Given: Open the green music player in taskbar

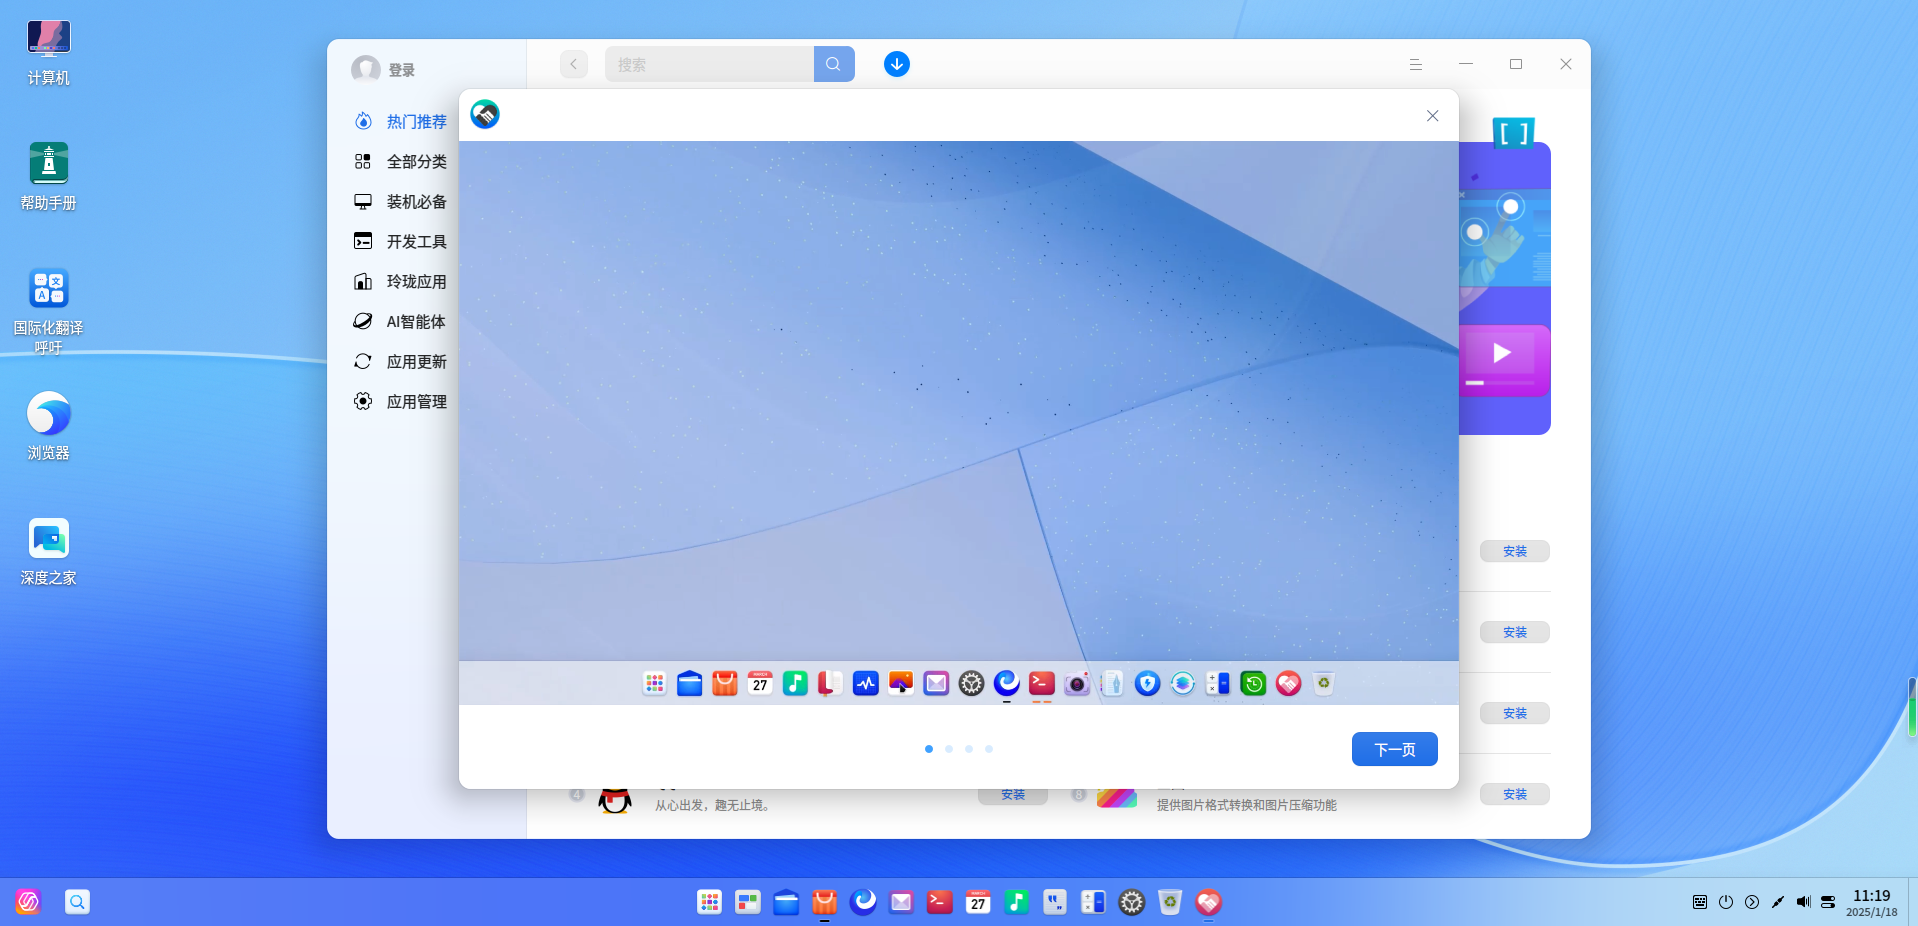Looking at the screenshot, I should [1016, 902].
